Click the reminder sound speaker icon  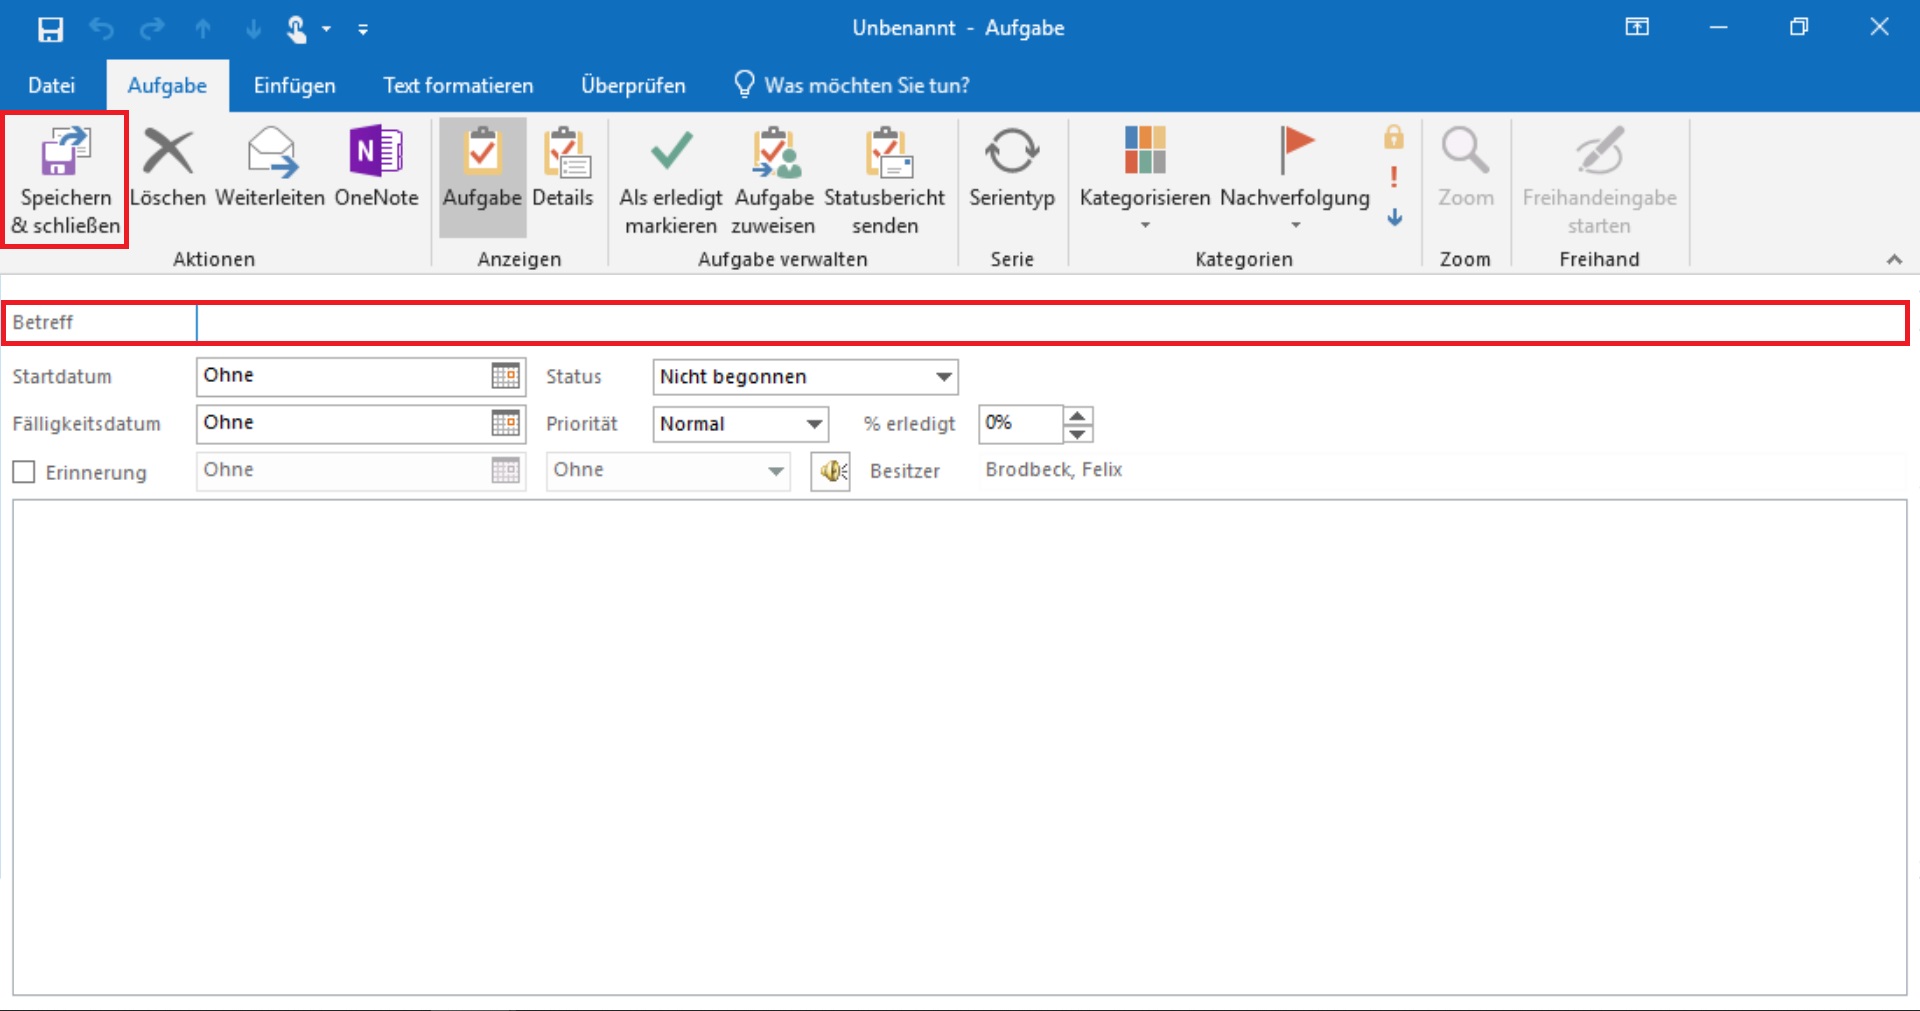831,471
